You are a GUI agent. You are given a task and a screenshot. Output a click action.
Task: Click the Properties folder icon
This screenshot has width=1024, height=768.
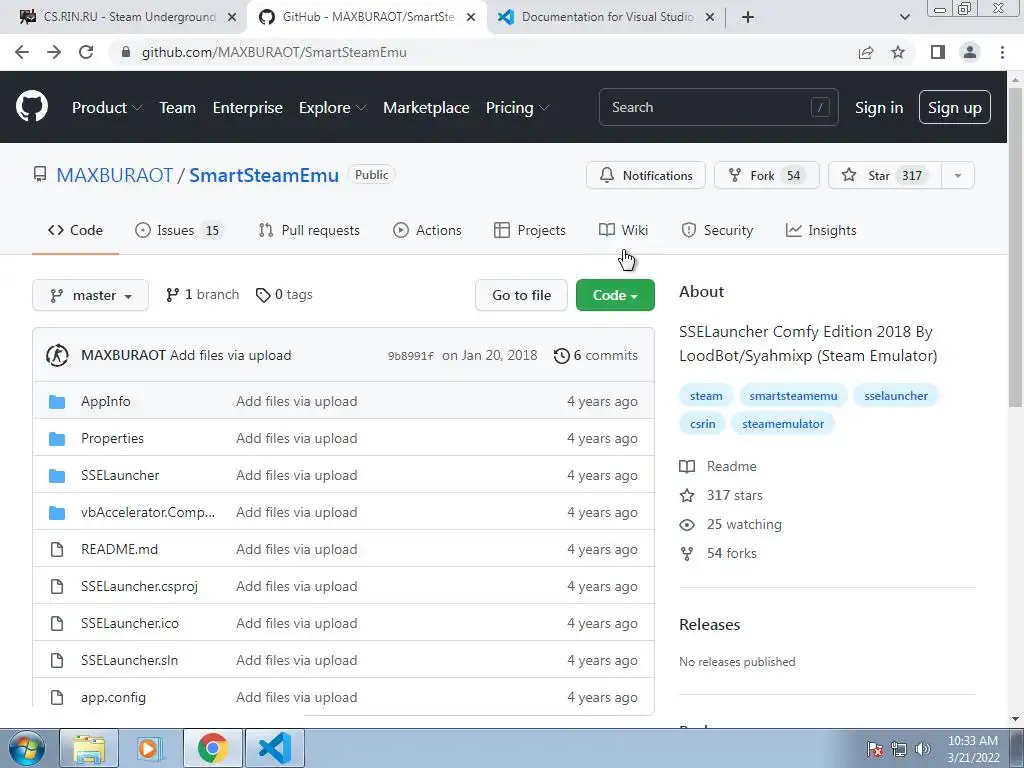click(x=57, y=438)
